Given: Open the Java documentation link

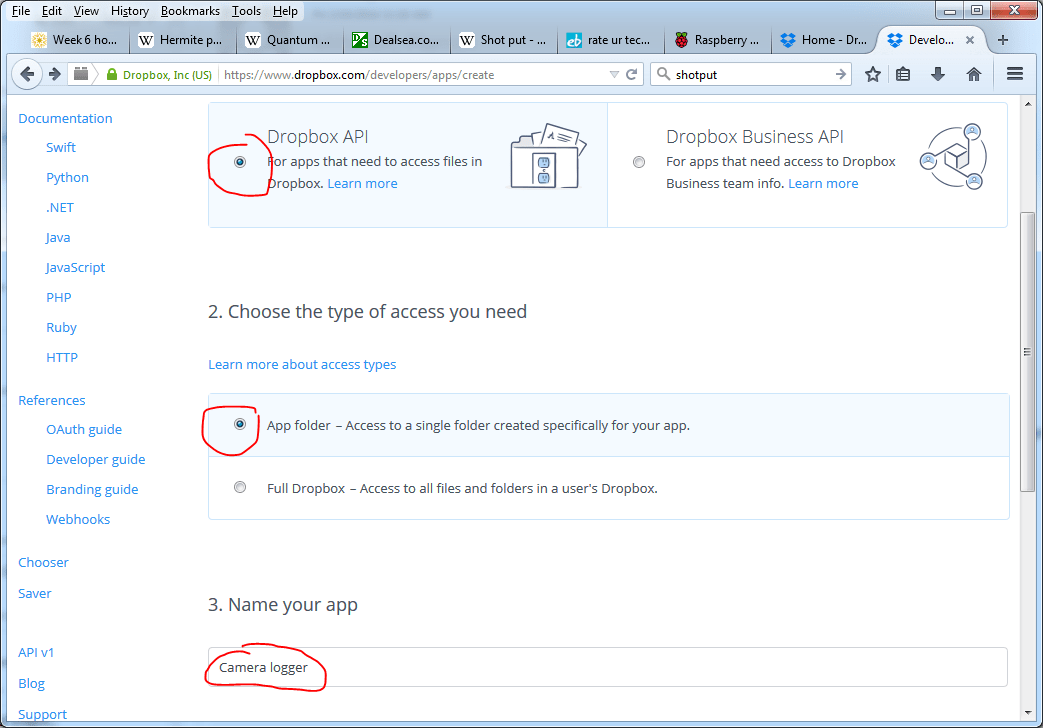Looking at the screenshot, I should [x=58, y=238].
